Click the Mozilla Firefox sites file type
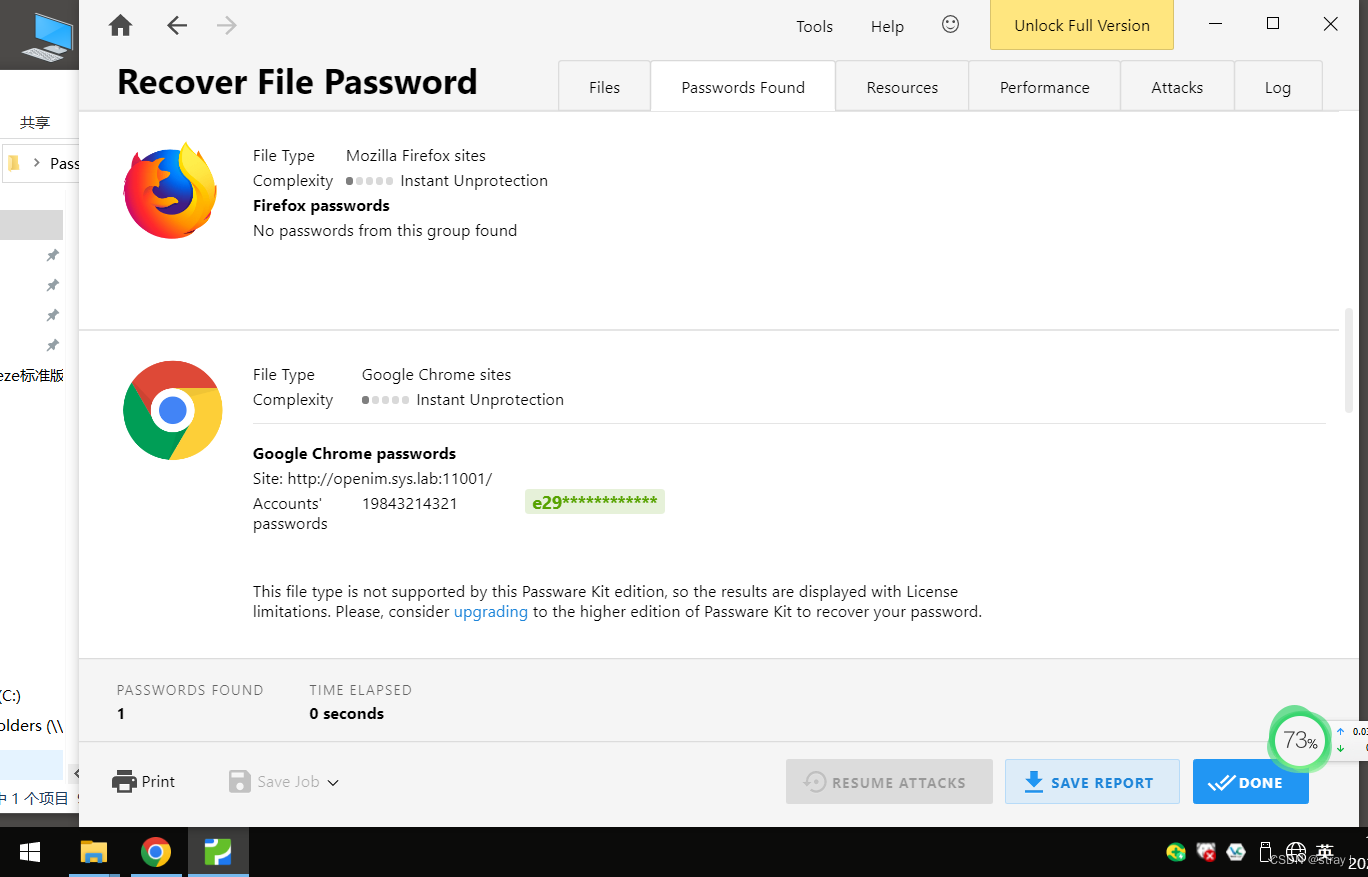 pyautogui.click(x=416, y=156)
